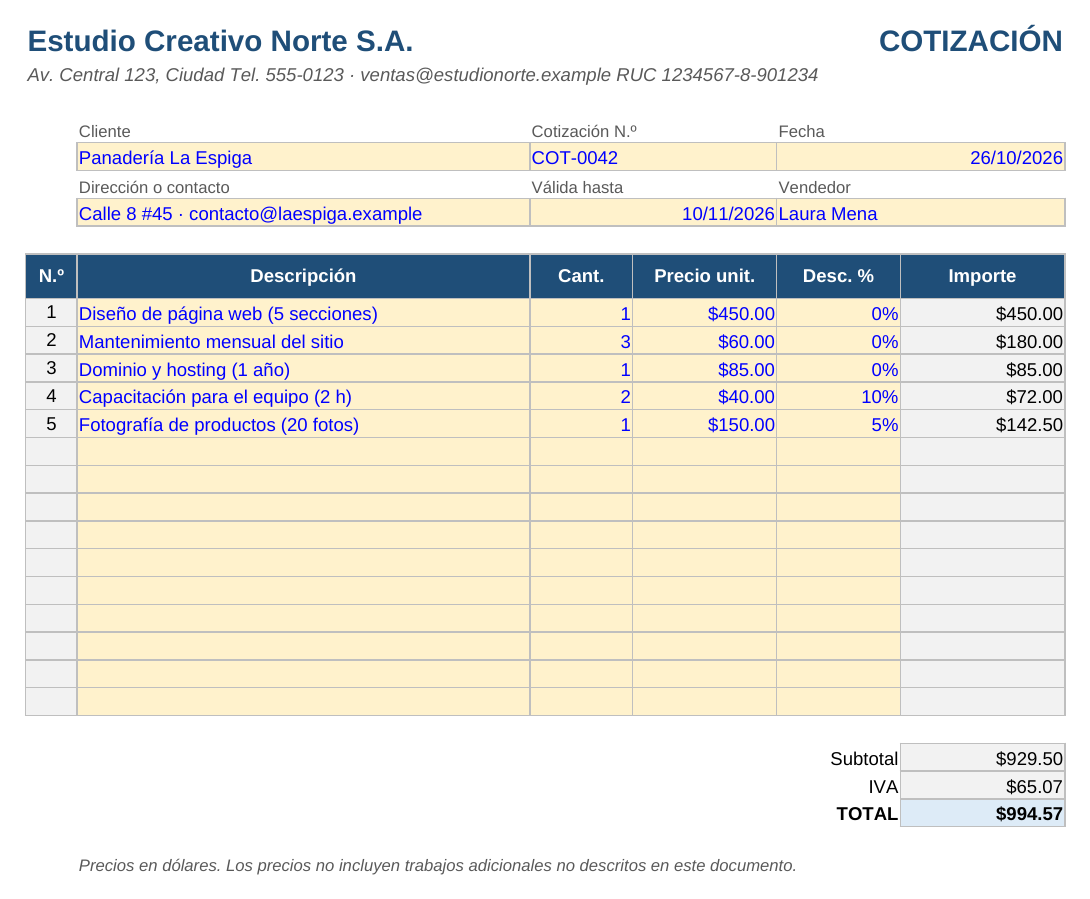Select 'Diseño de página web (5 secciones)' cell
This screenshot has width=1090, height=899.
point(303,313)
